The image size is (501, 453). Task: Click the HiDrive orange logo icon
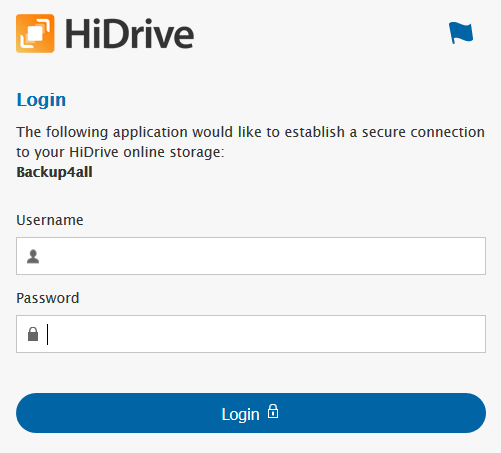(35, 33)
